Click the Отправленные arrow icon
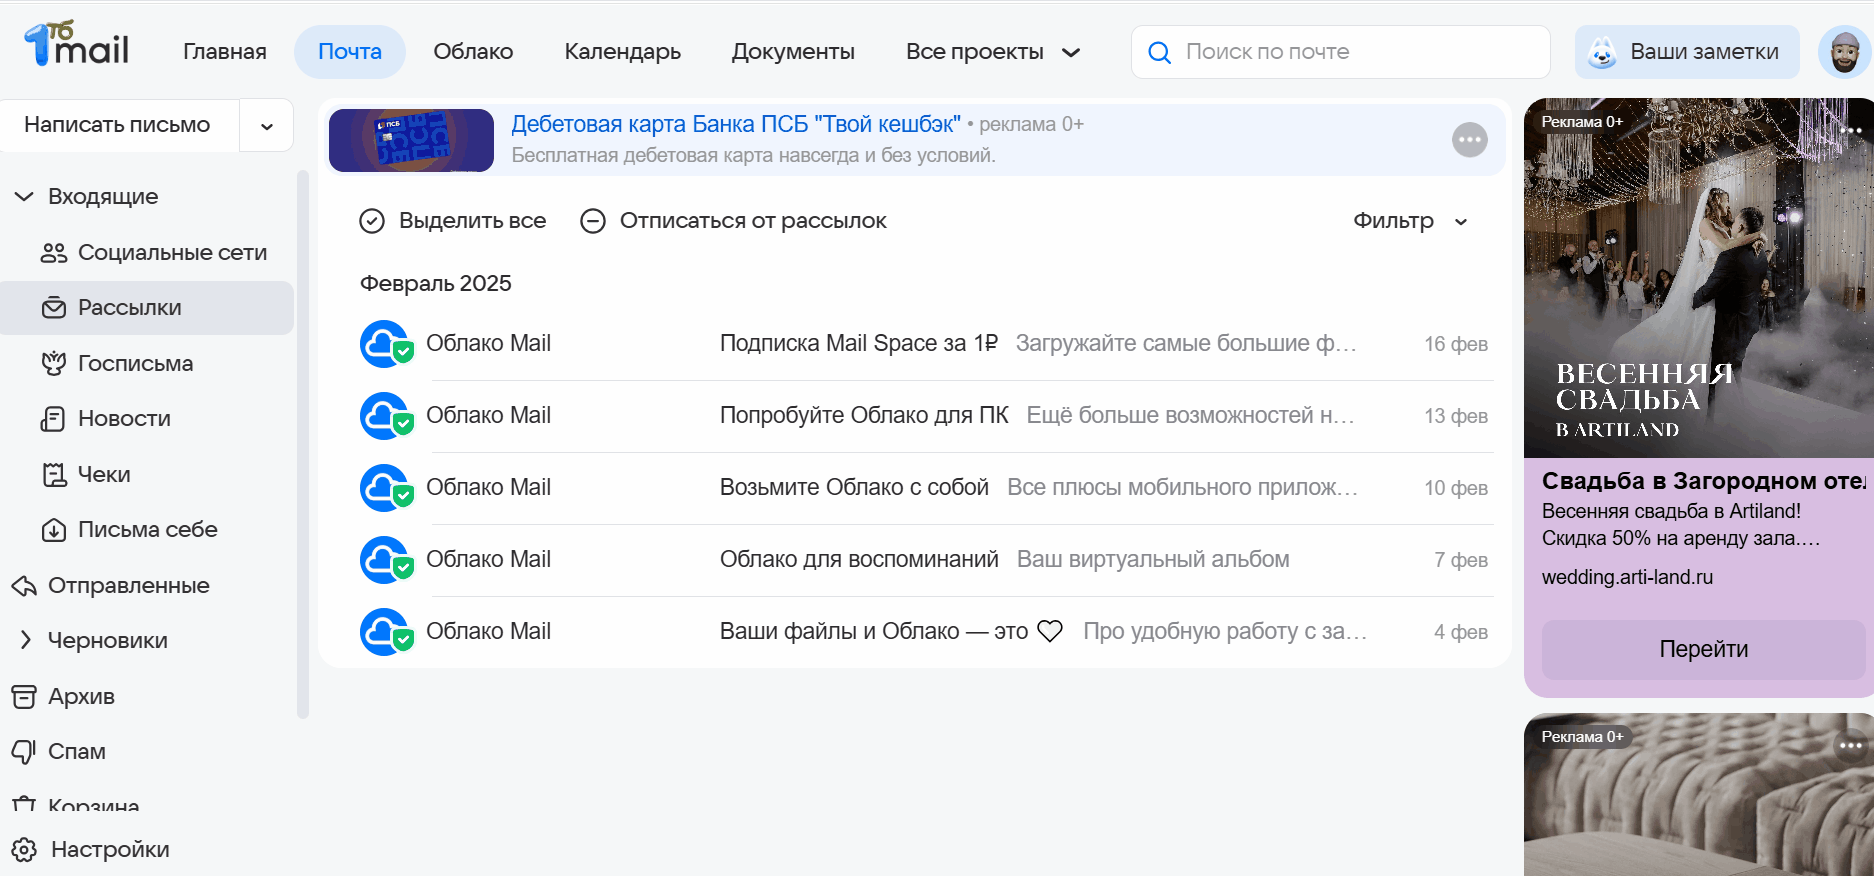The image size is (1874, 876). pyautogui.click(x=24, y=586)
